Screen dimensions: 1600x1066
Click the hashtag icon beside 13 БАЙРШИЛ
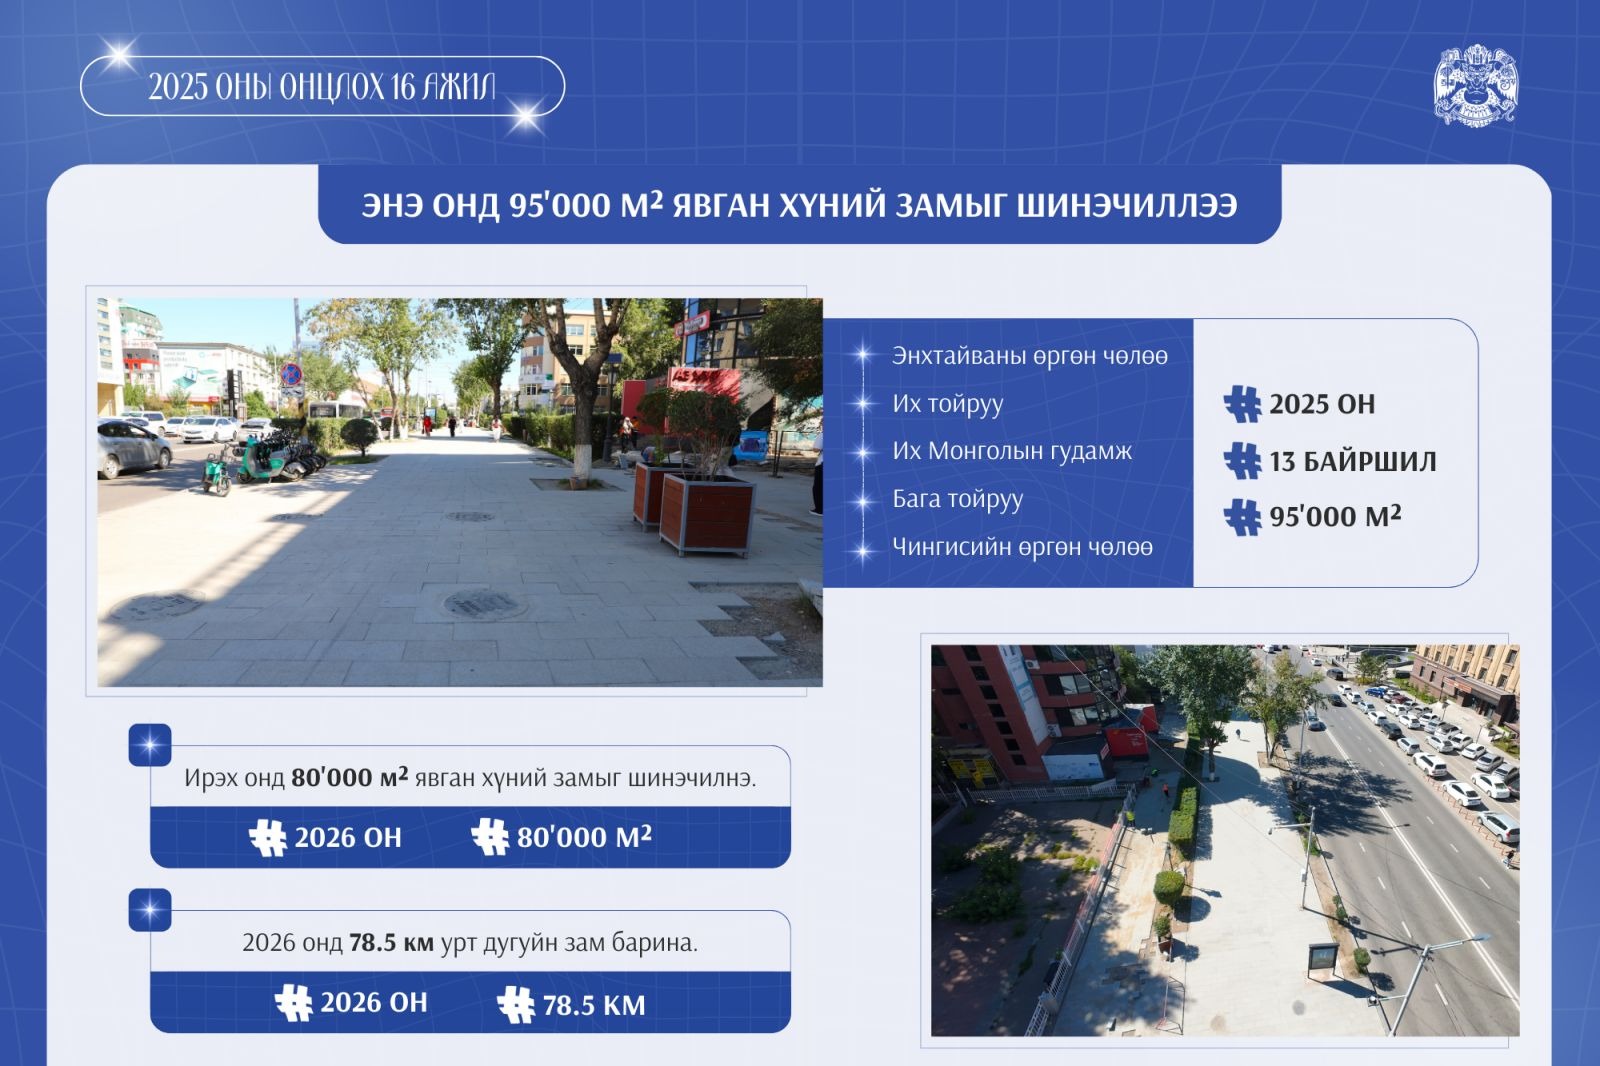tap(1242, 461)
